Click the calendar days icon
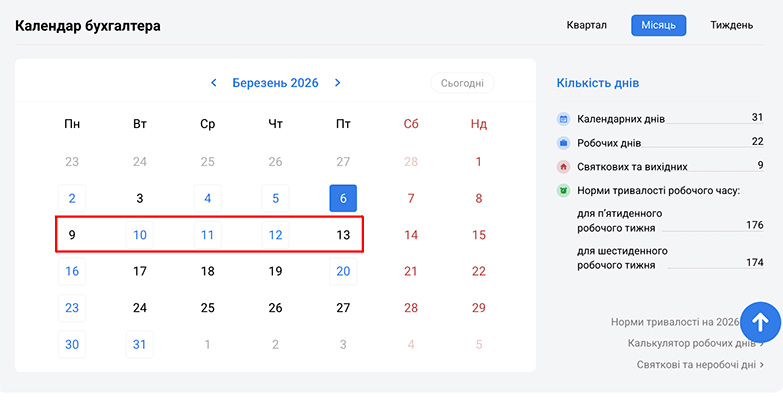783x400 pixels. point(563,119)
